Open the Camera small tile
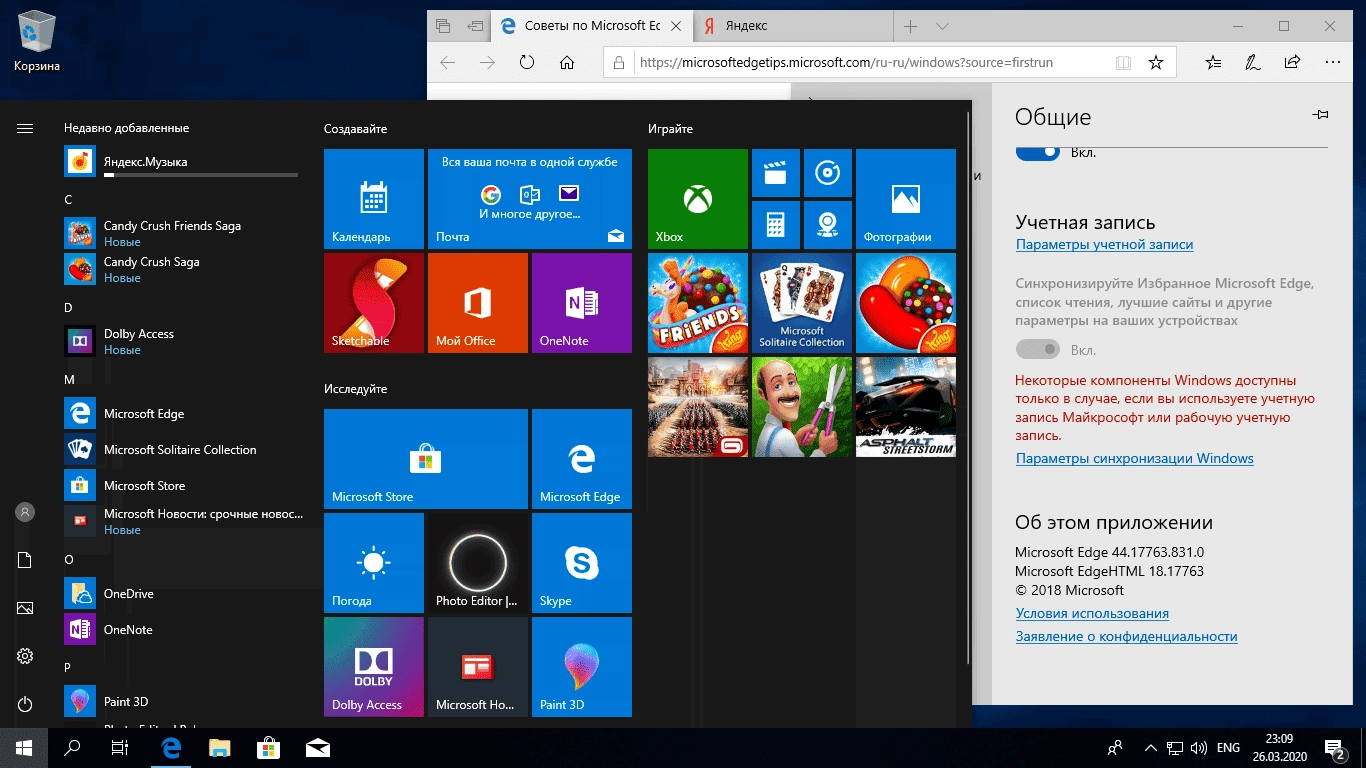The image size is (1366, 768). [x=827, y=225]
